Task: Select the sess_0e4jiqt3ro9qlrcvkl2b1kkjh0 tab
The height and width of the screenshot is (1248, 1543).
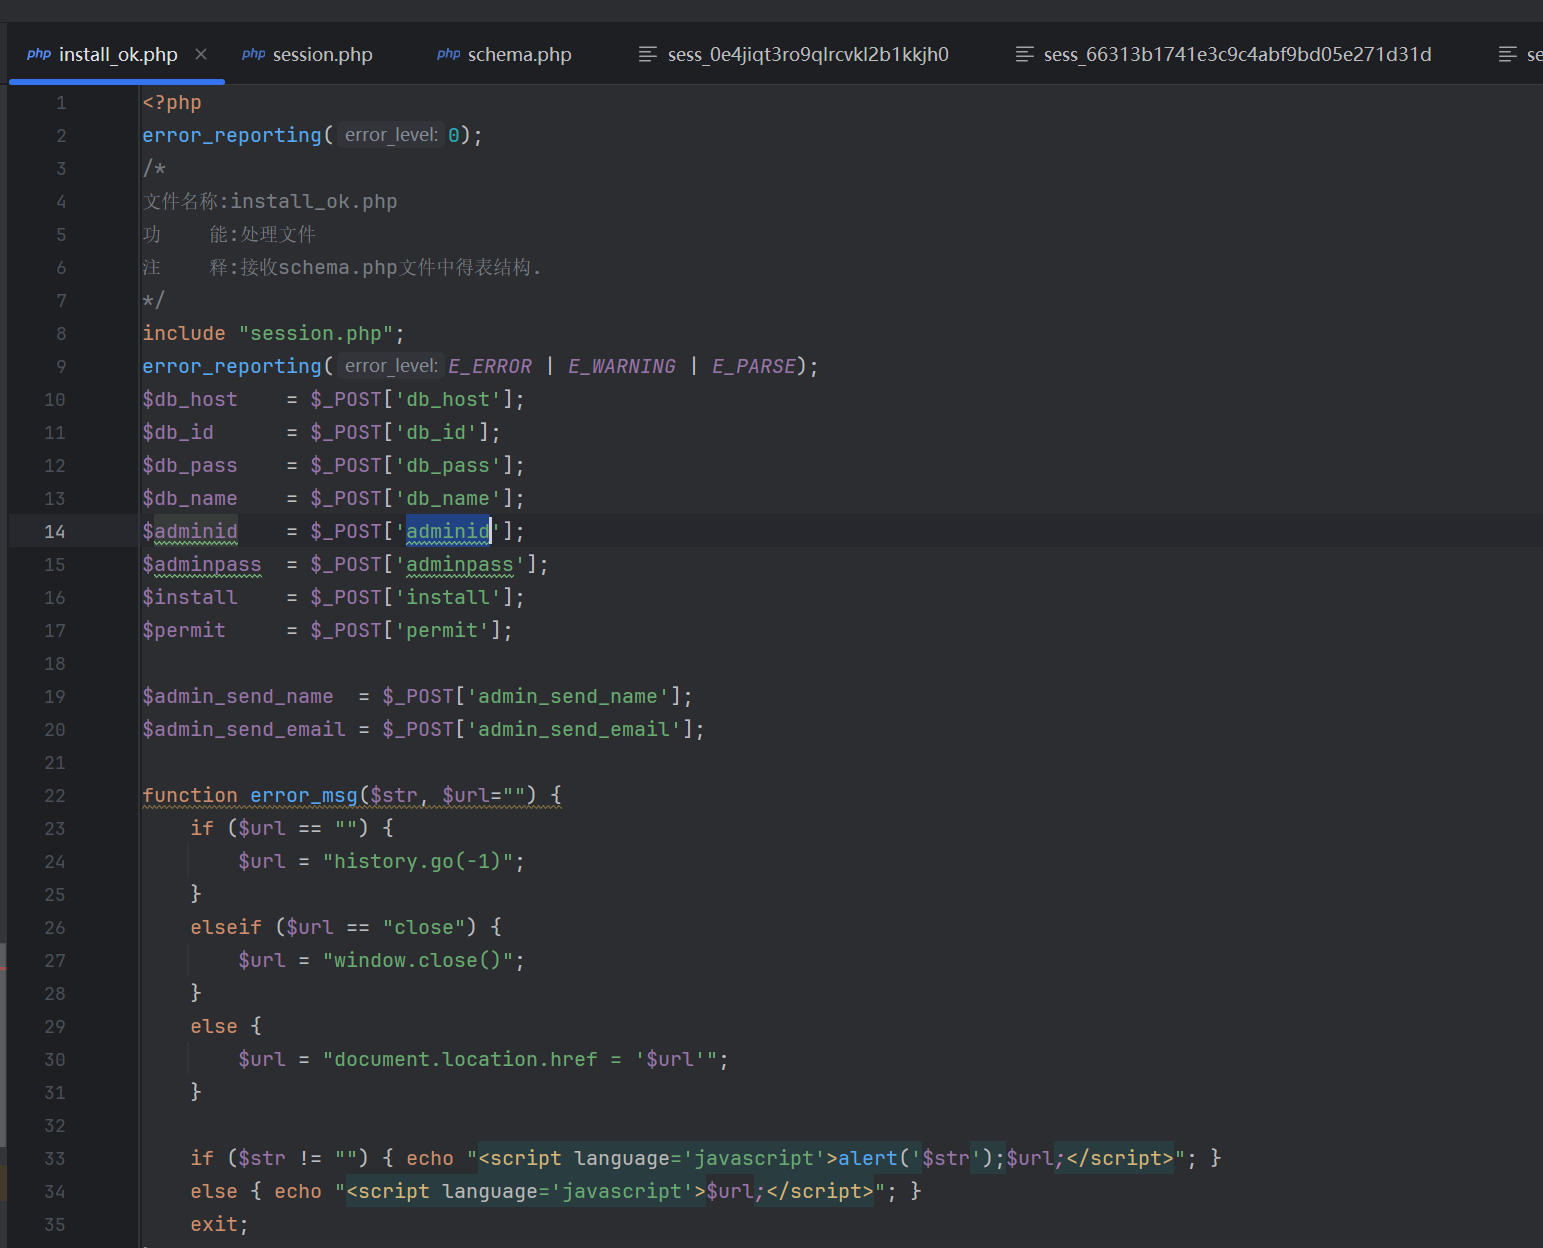Action: [x=808, y=54]
